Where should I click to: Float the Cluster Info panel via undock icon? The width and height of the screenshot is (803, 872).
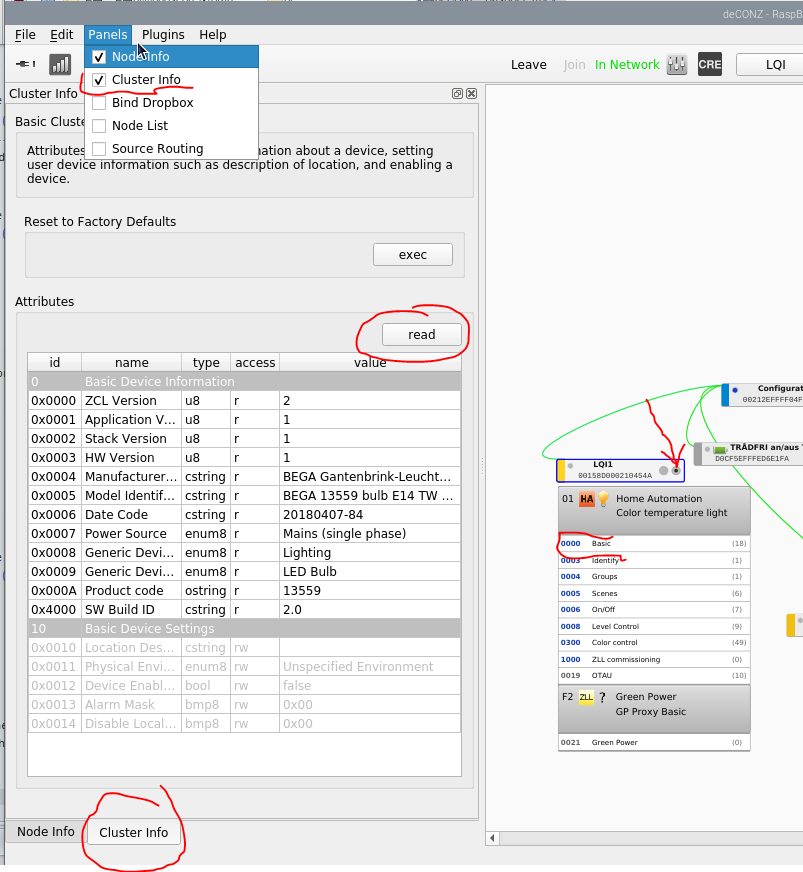point(457,94)
